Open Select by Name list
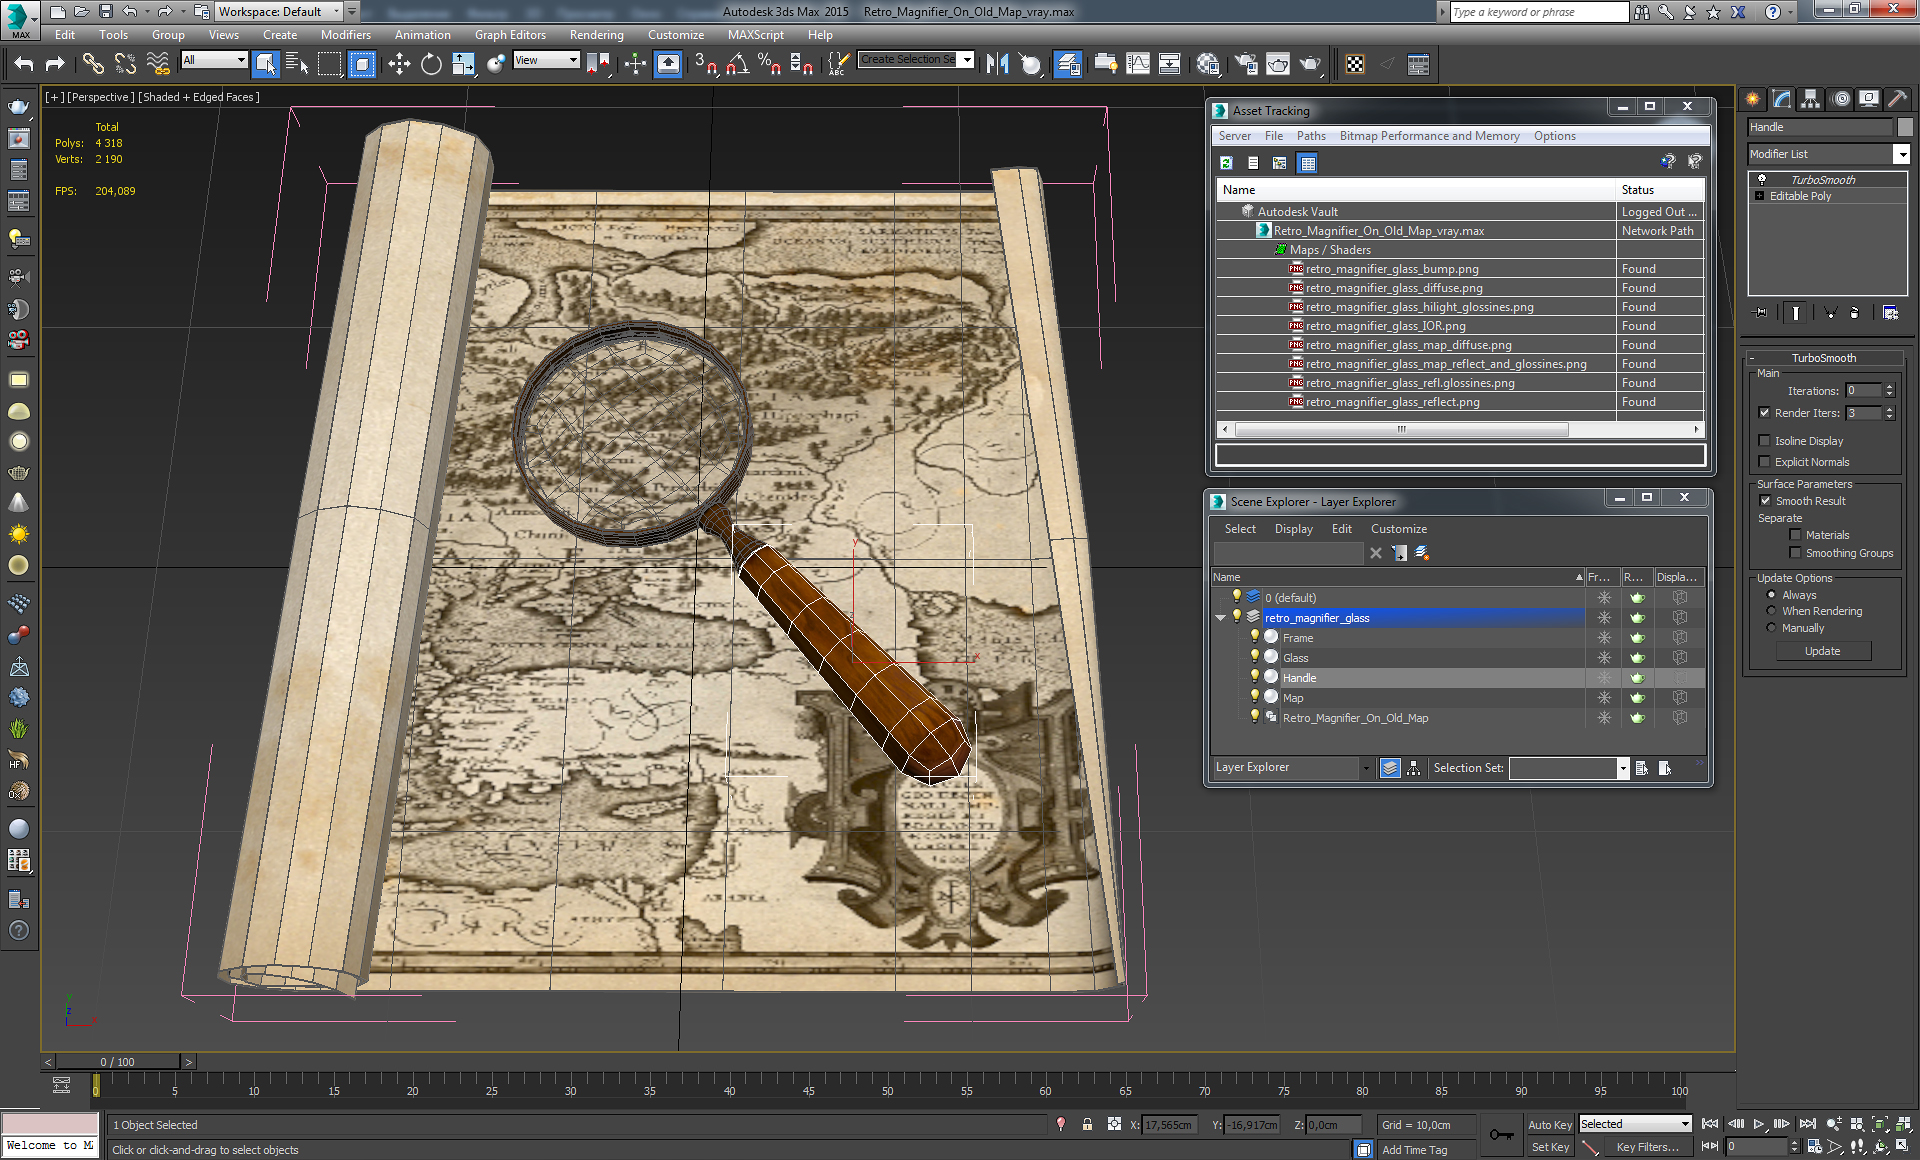This screenshot has height=1160, width=1920. (297, 64)
